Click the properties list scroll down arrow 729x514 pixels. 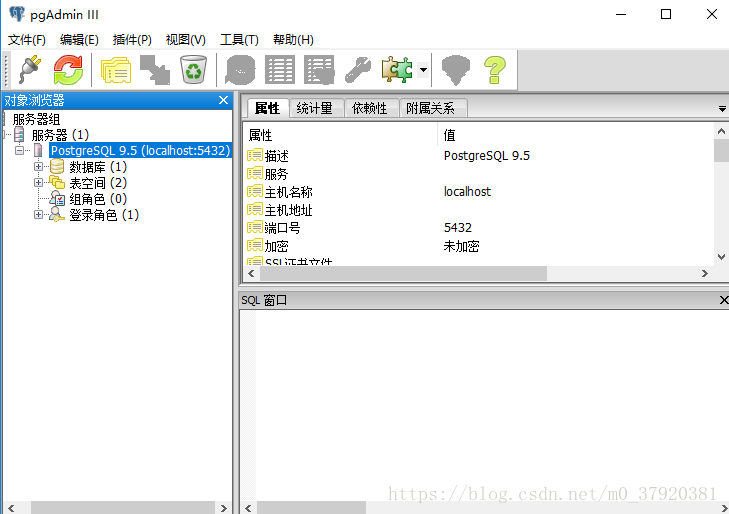(x=721, y=257)
